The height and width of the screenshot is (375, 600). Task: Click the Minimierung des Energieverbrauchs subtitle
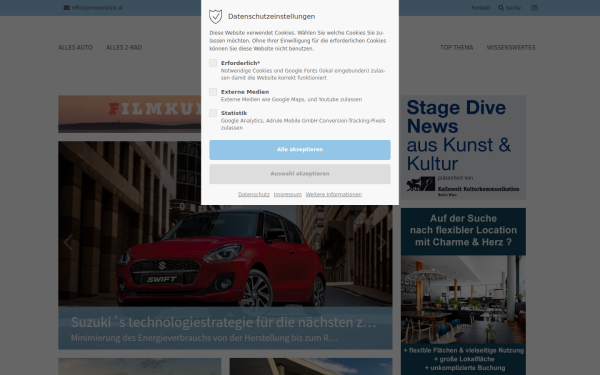click(x=204, y=338)
